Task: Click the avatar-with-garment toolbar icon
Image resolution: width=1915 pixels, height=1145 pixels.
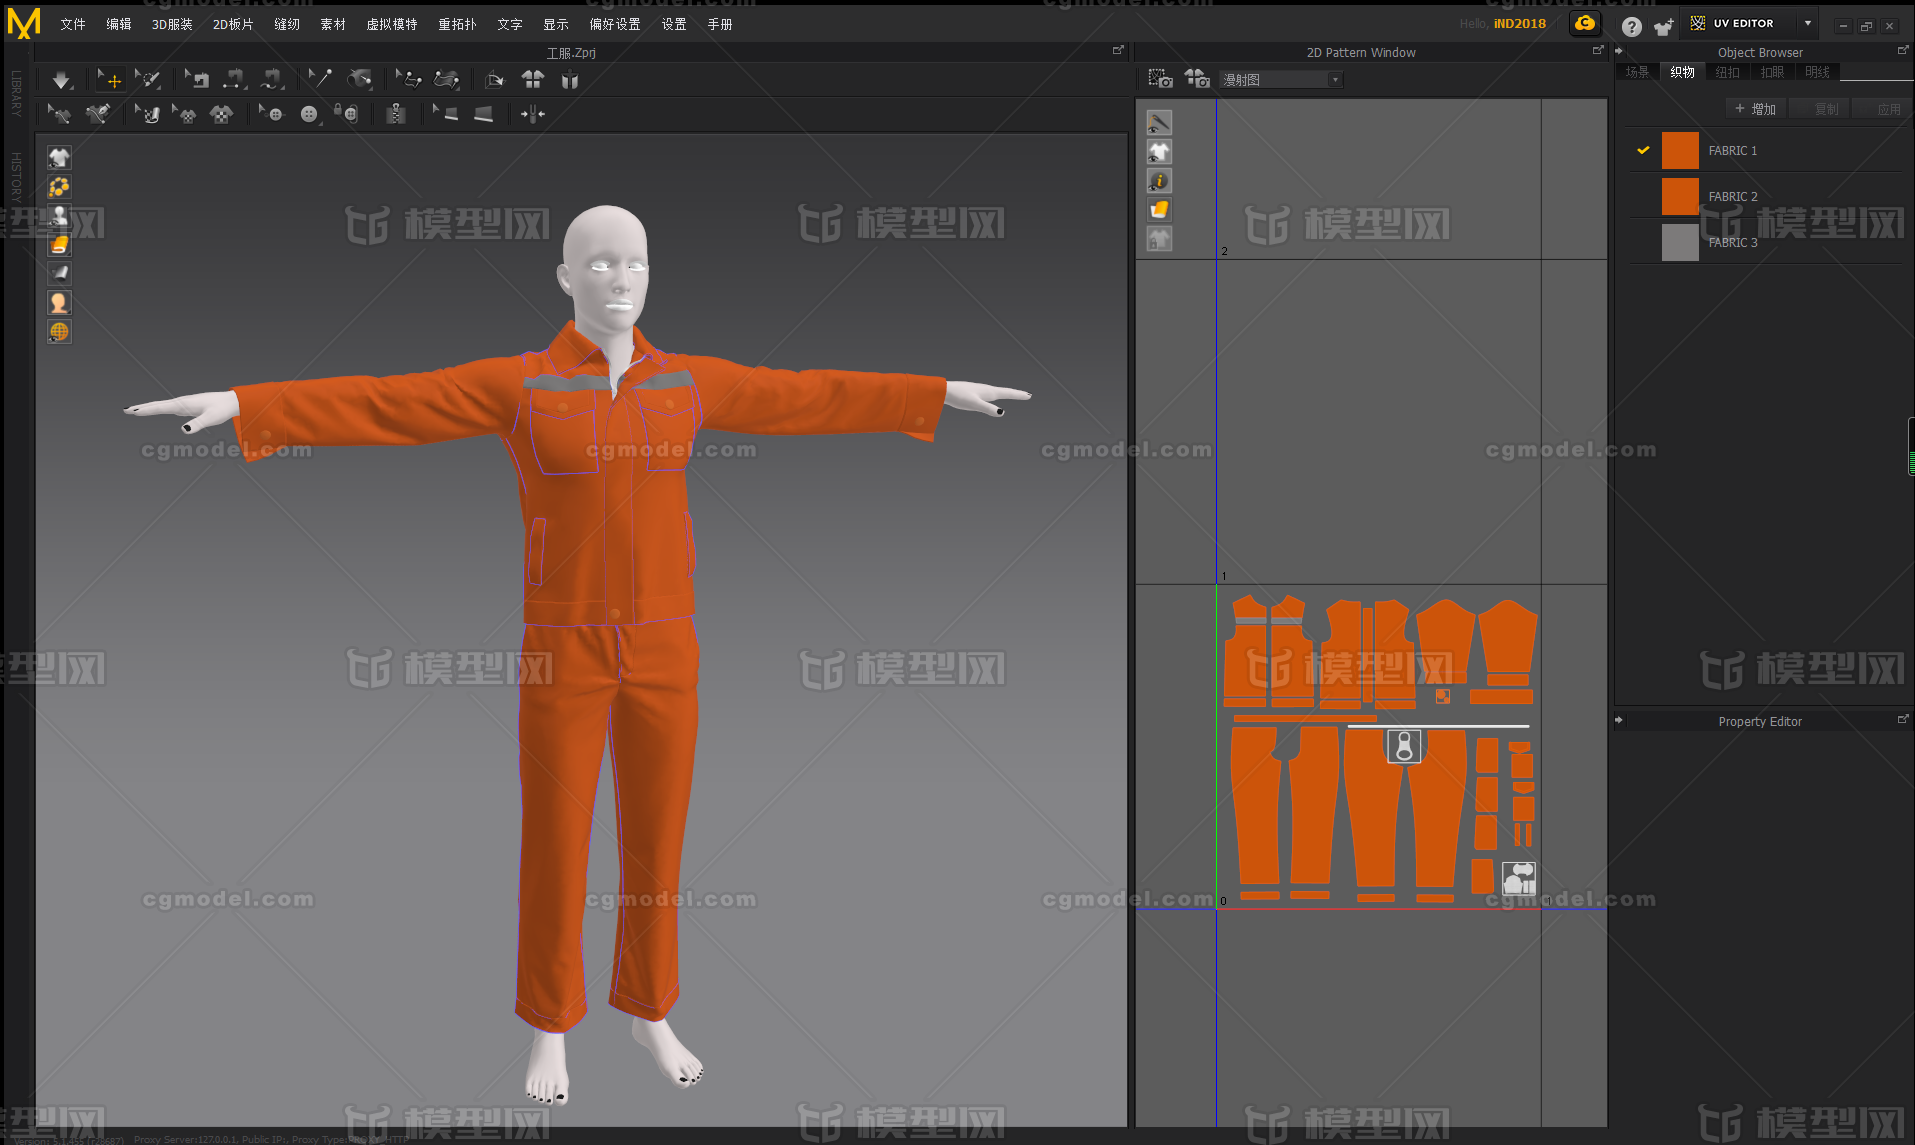Action: tap(570, 80)
